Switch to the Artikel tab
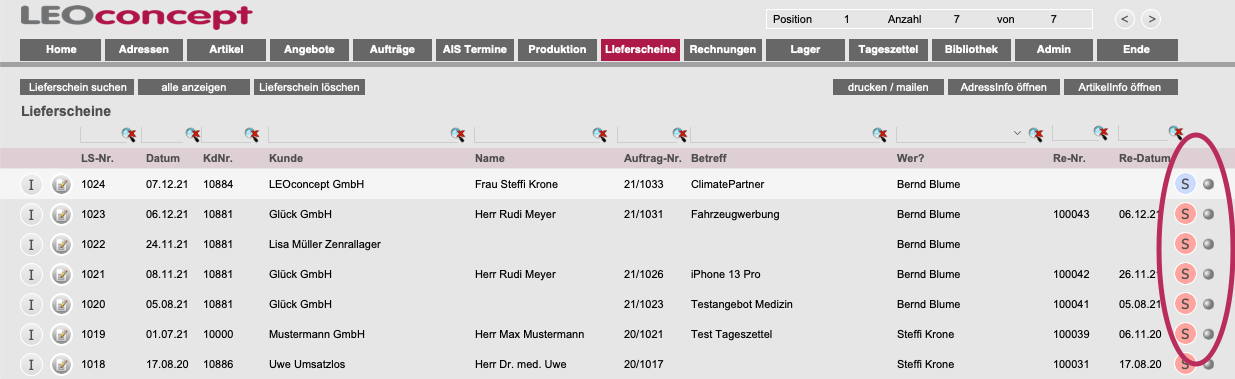Image resolution: width=1235 pixels, height=379 pixels. click(x=227, y=49)
